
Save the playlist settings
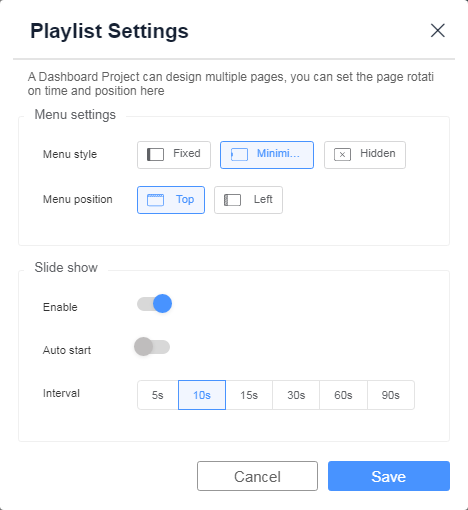pyautogui.click(x=389, y=476)
